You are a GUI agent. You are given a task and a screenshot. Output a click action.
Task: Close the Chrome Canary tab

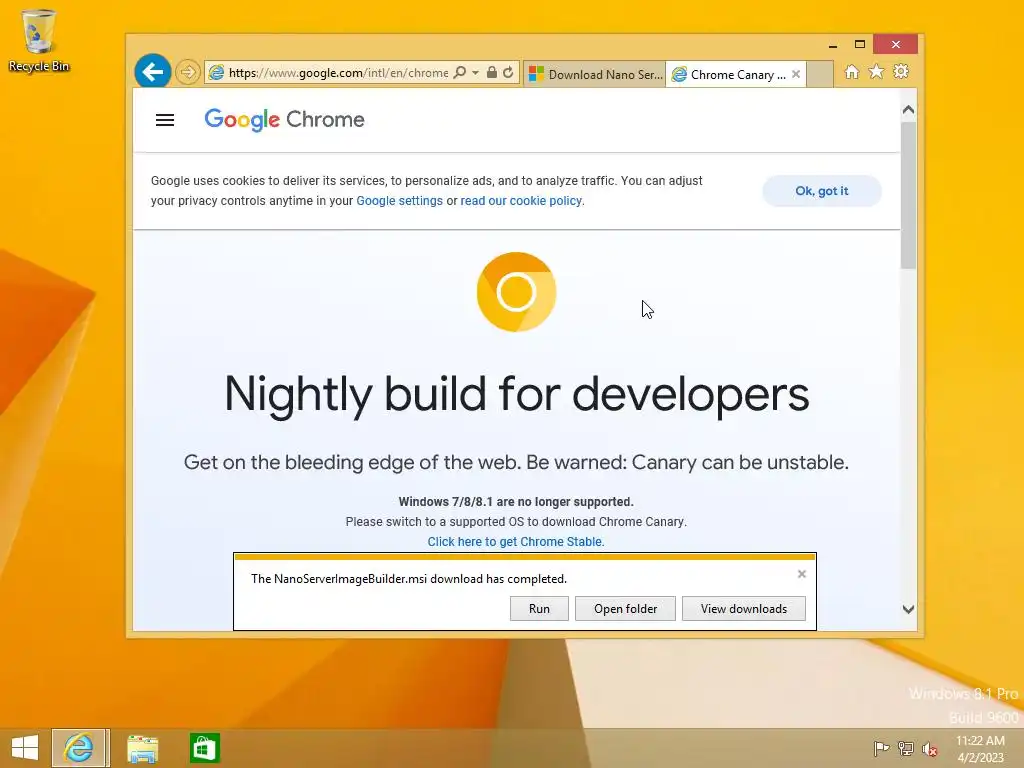796,74
